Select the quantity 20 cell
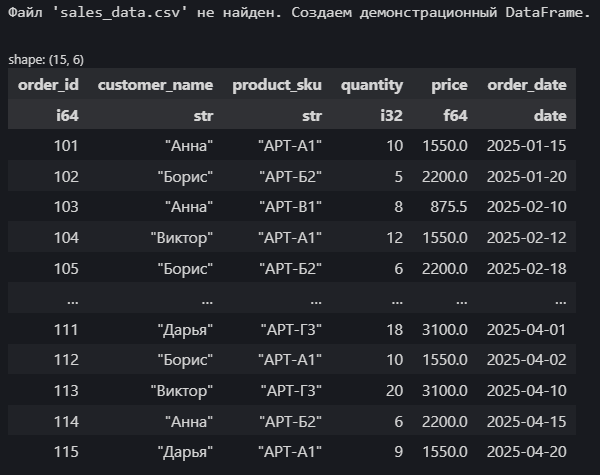Viewport: 600px width, 475px height. coord(395,390)
